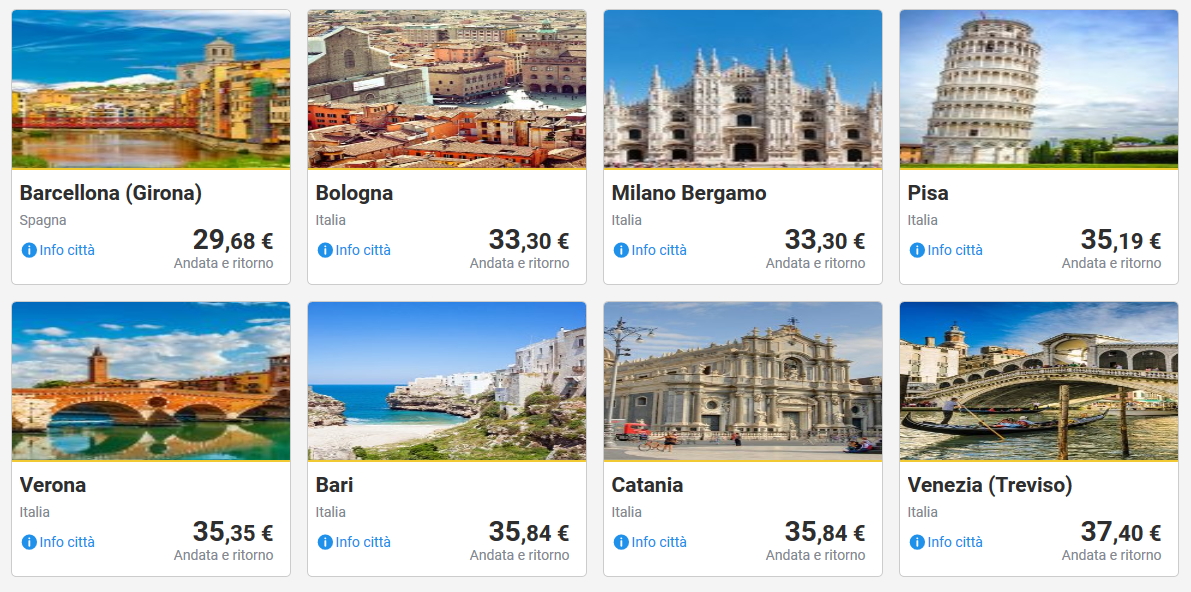Click the info icon on Venezia card
Viewport: 1191px width, 592px height.
[x=917, y=542]
